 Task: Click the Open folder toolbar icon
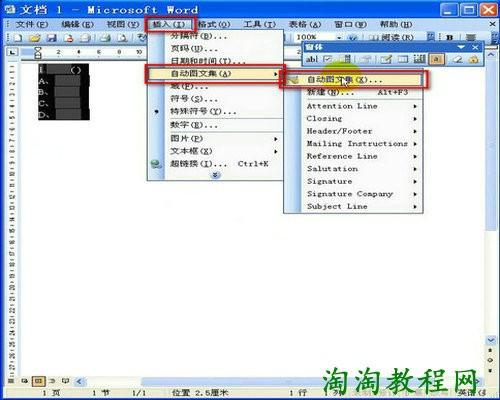[34, 38]
